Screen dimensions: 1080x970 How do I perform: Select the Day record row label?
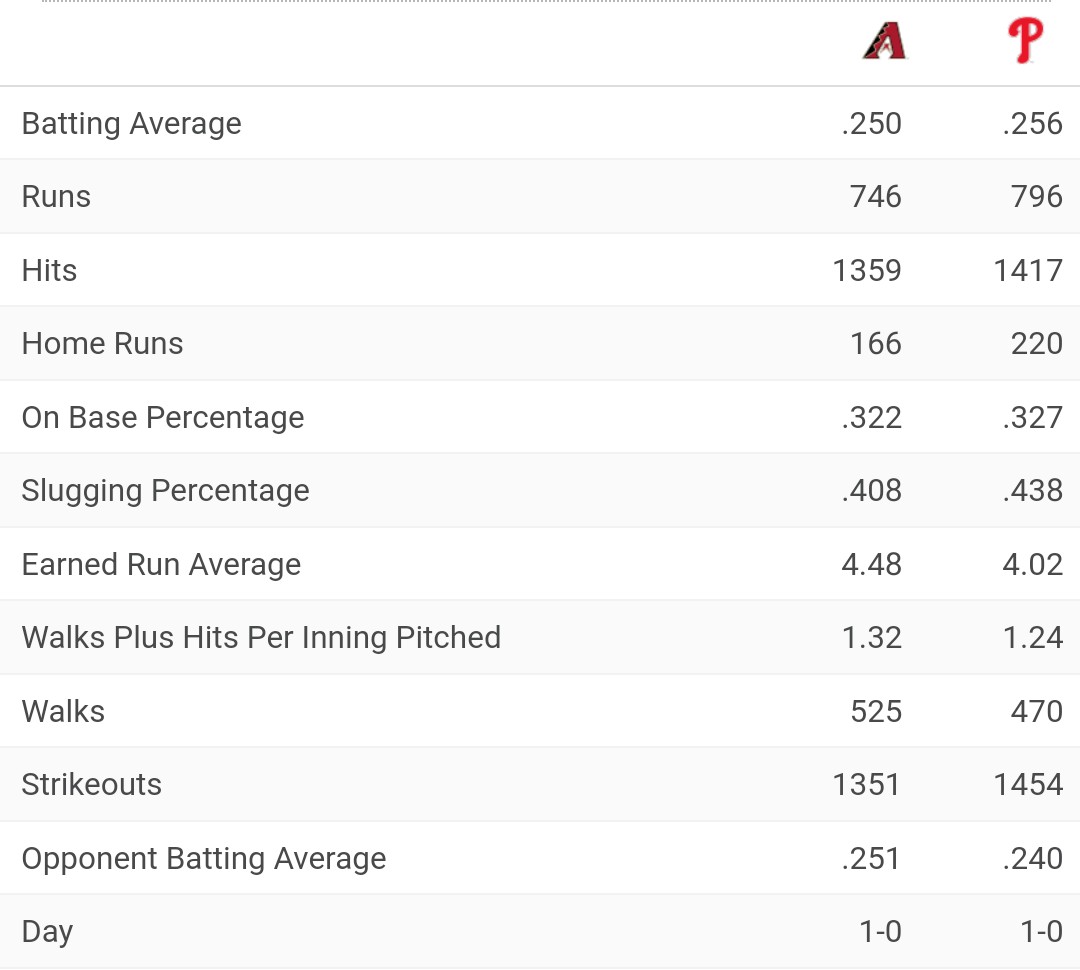point(47,932)
